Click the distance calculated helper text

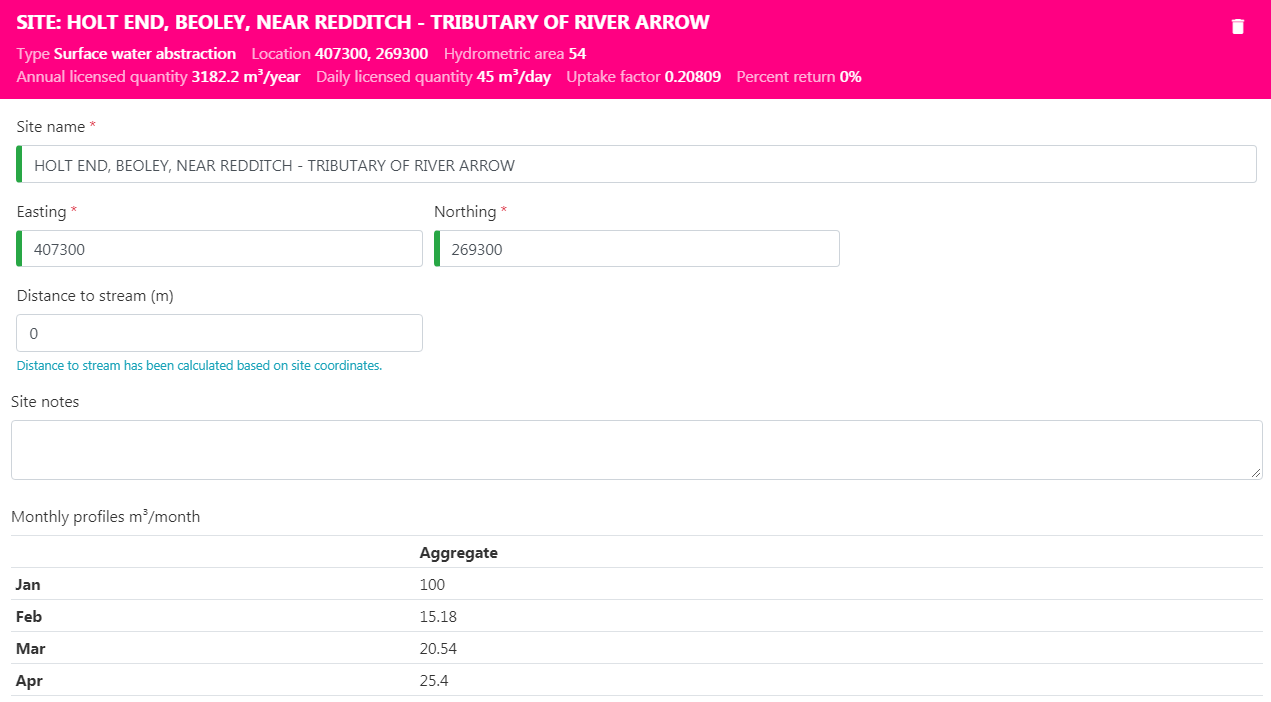[x=199, y=366]
